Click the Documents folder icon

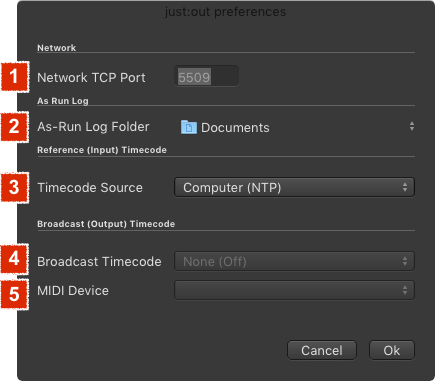pyautogui.click(x=189, y=127)
